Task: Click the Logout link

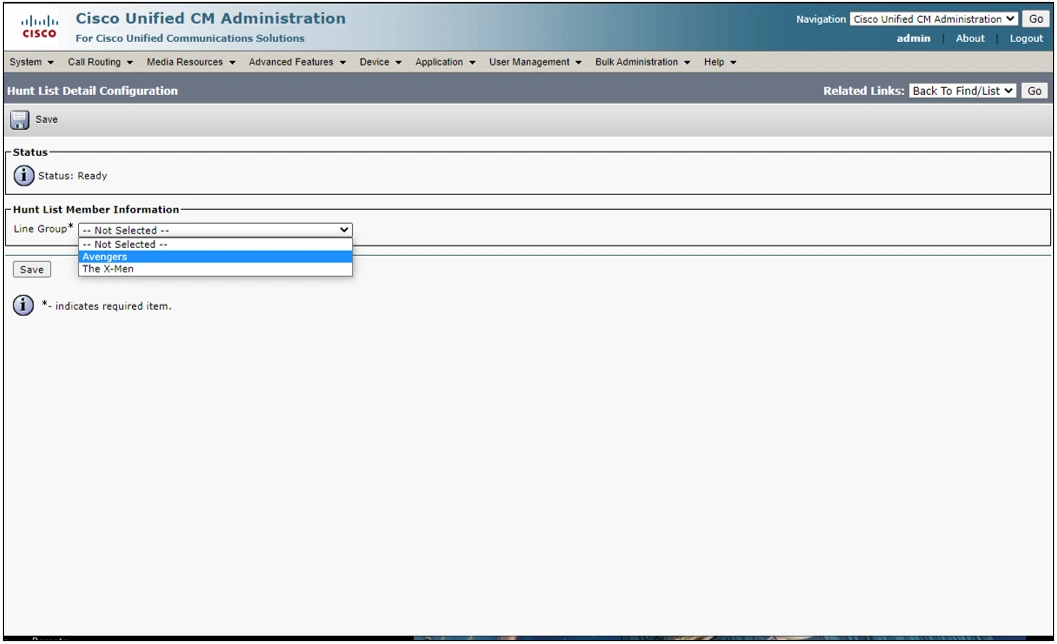Action: pos(1026,38)
